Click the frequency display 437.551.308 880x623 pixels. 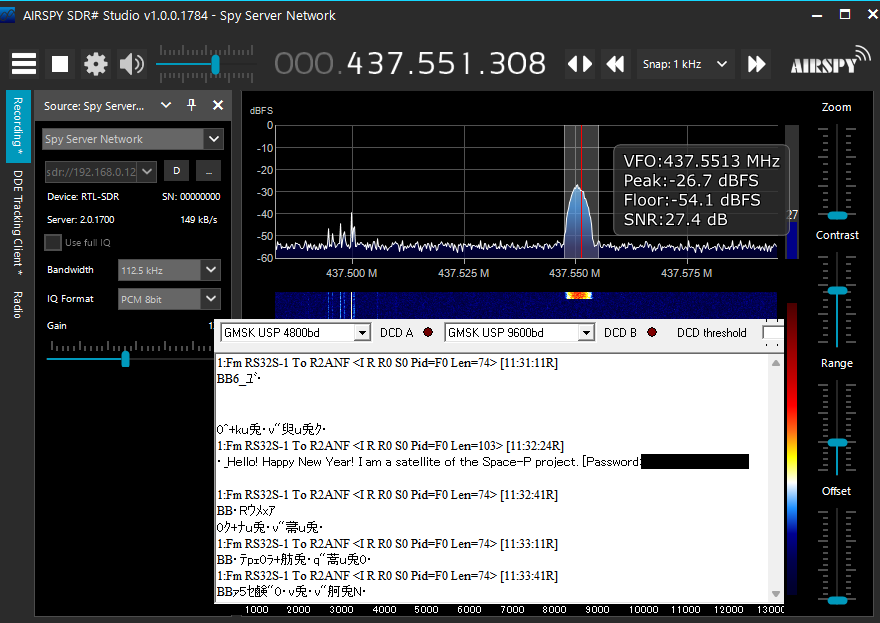coord(410,63)
